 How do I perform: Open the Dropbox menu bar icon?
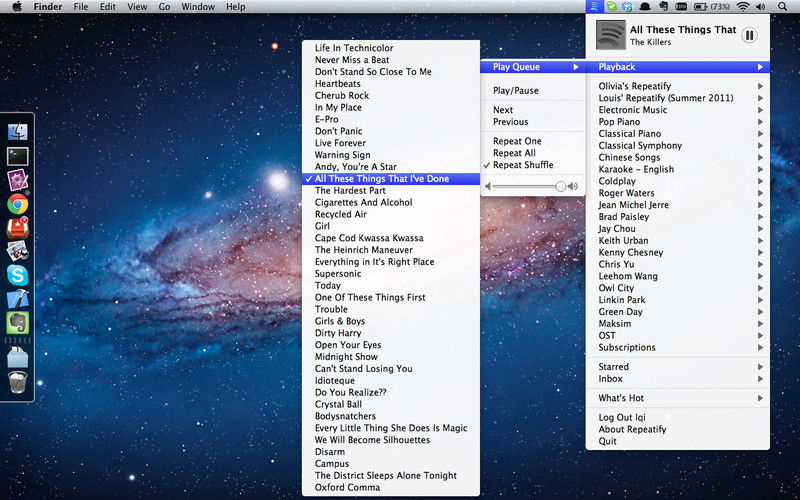tap(627, 7)
